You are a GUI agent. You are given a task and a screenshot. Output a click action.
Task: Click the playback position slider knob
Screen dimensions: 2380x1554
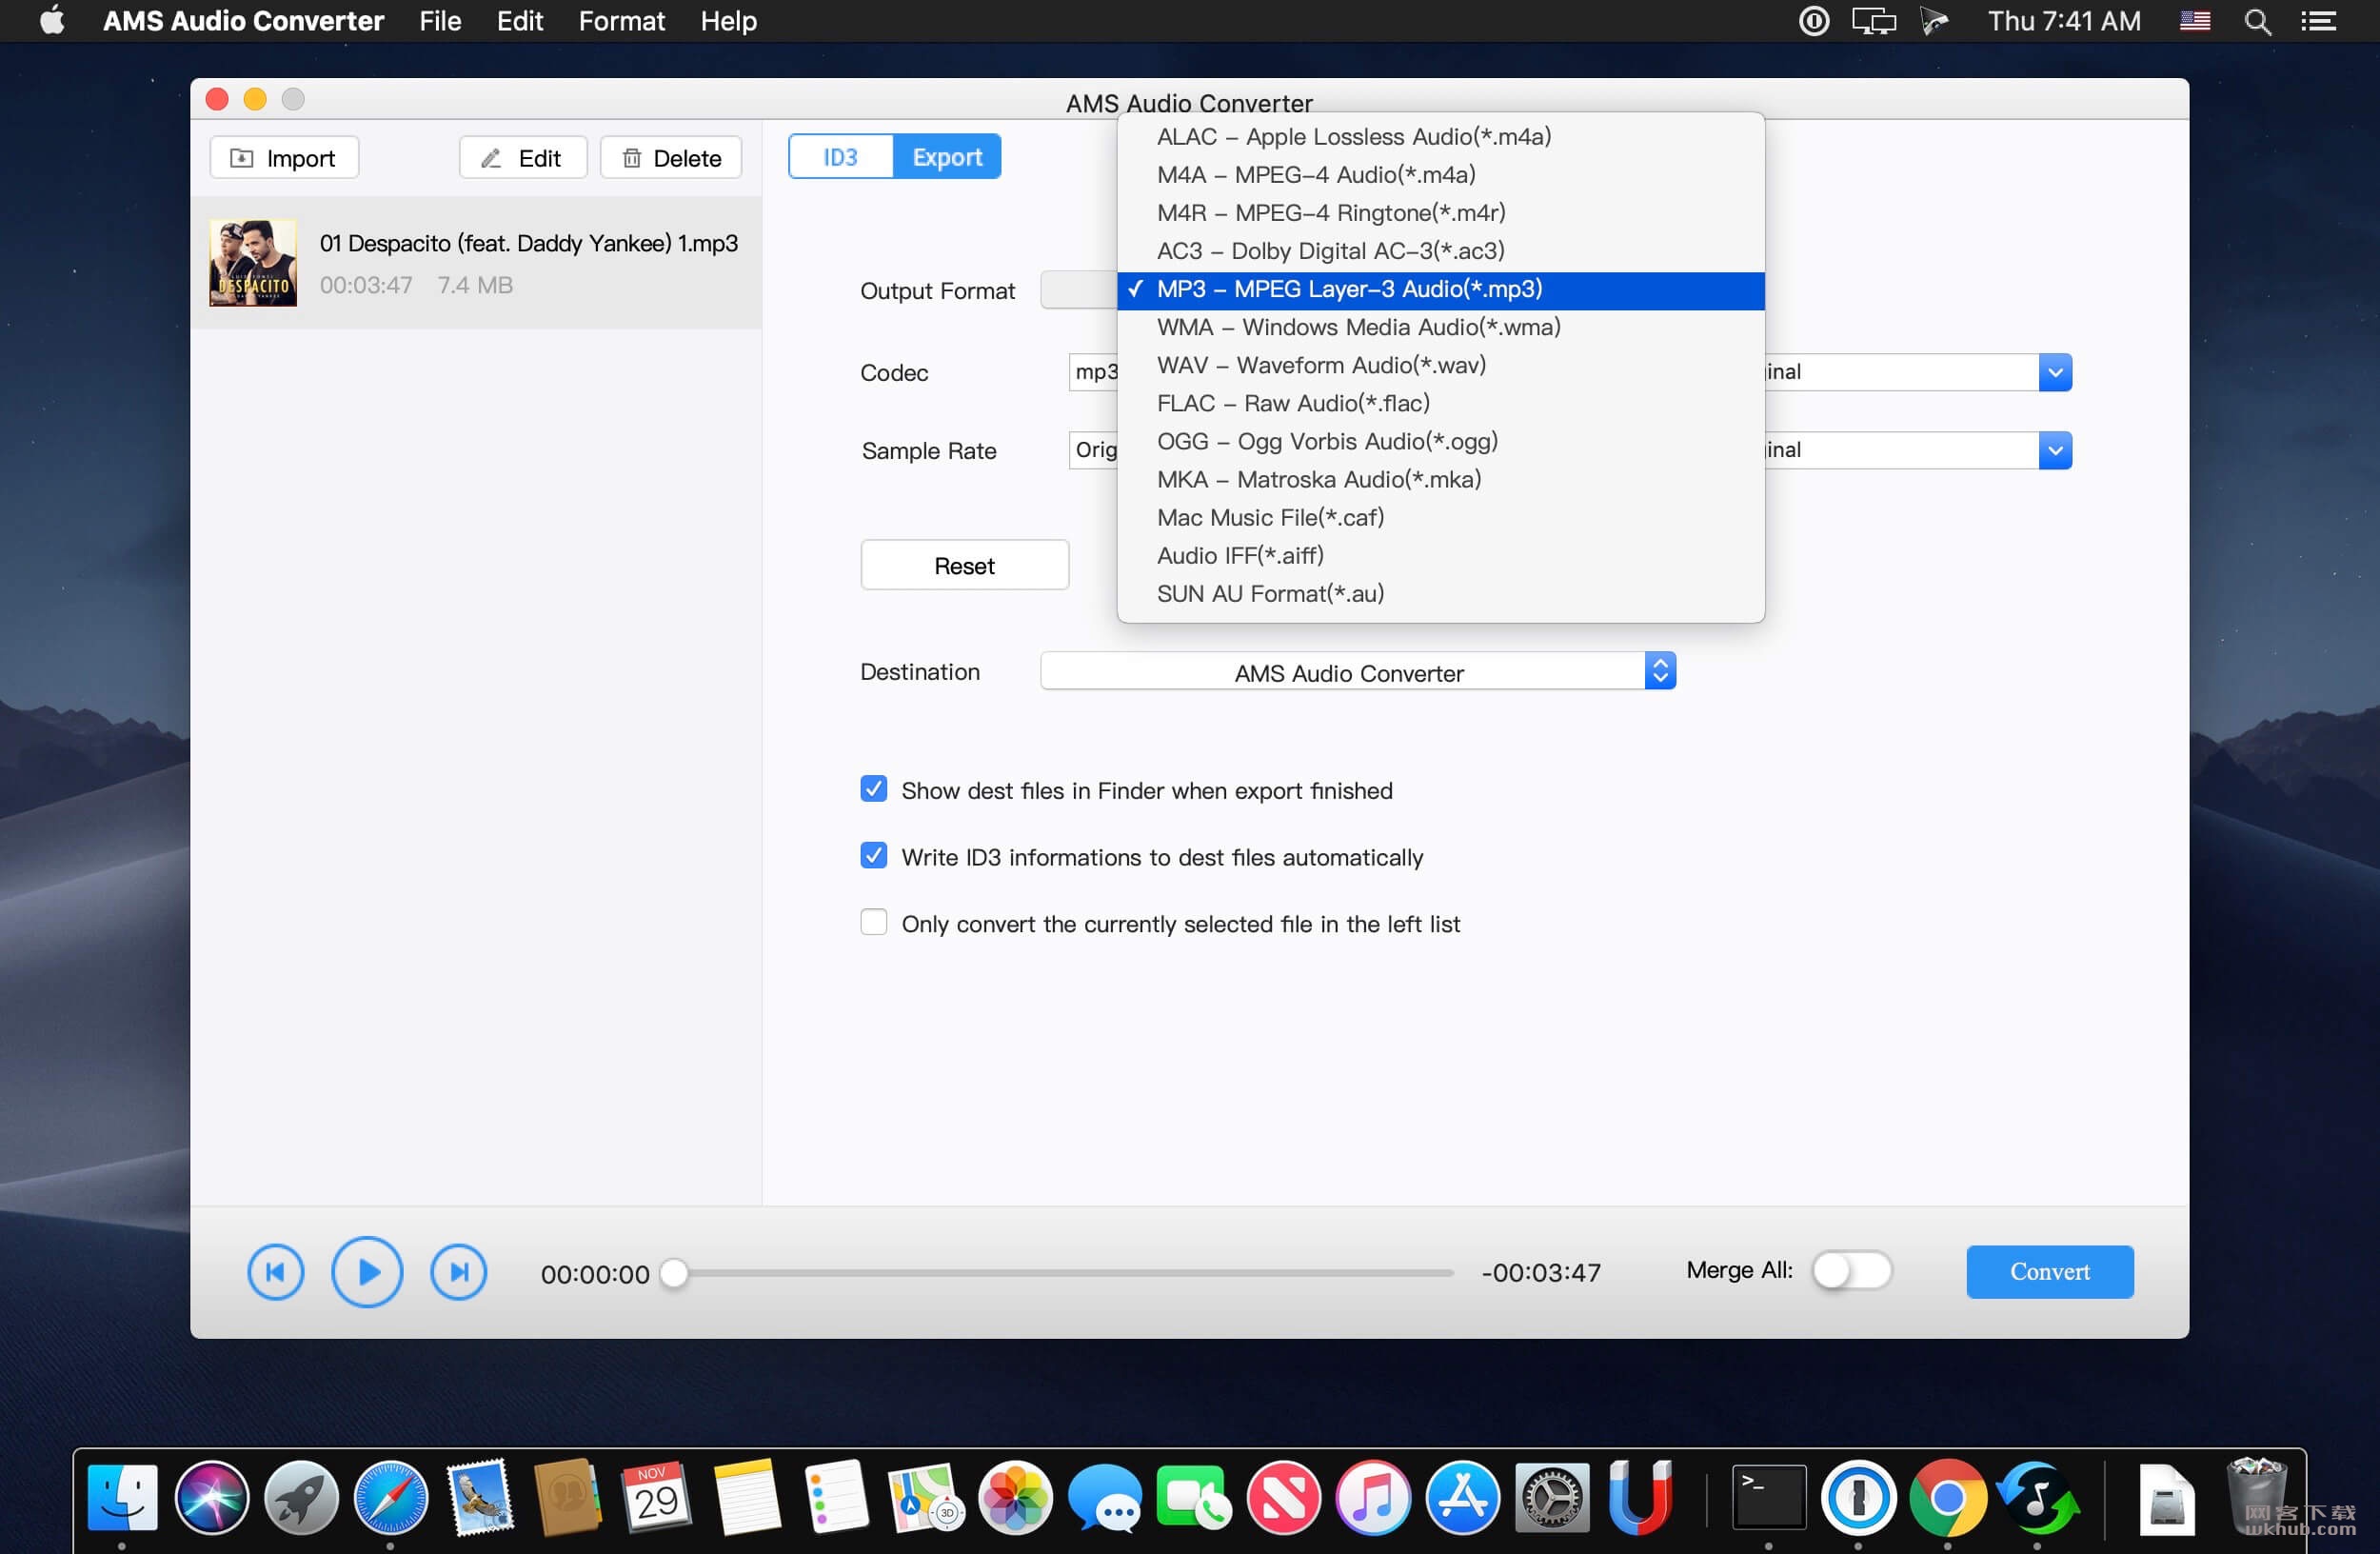pos(675,1273)
